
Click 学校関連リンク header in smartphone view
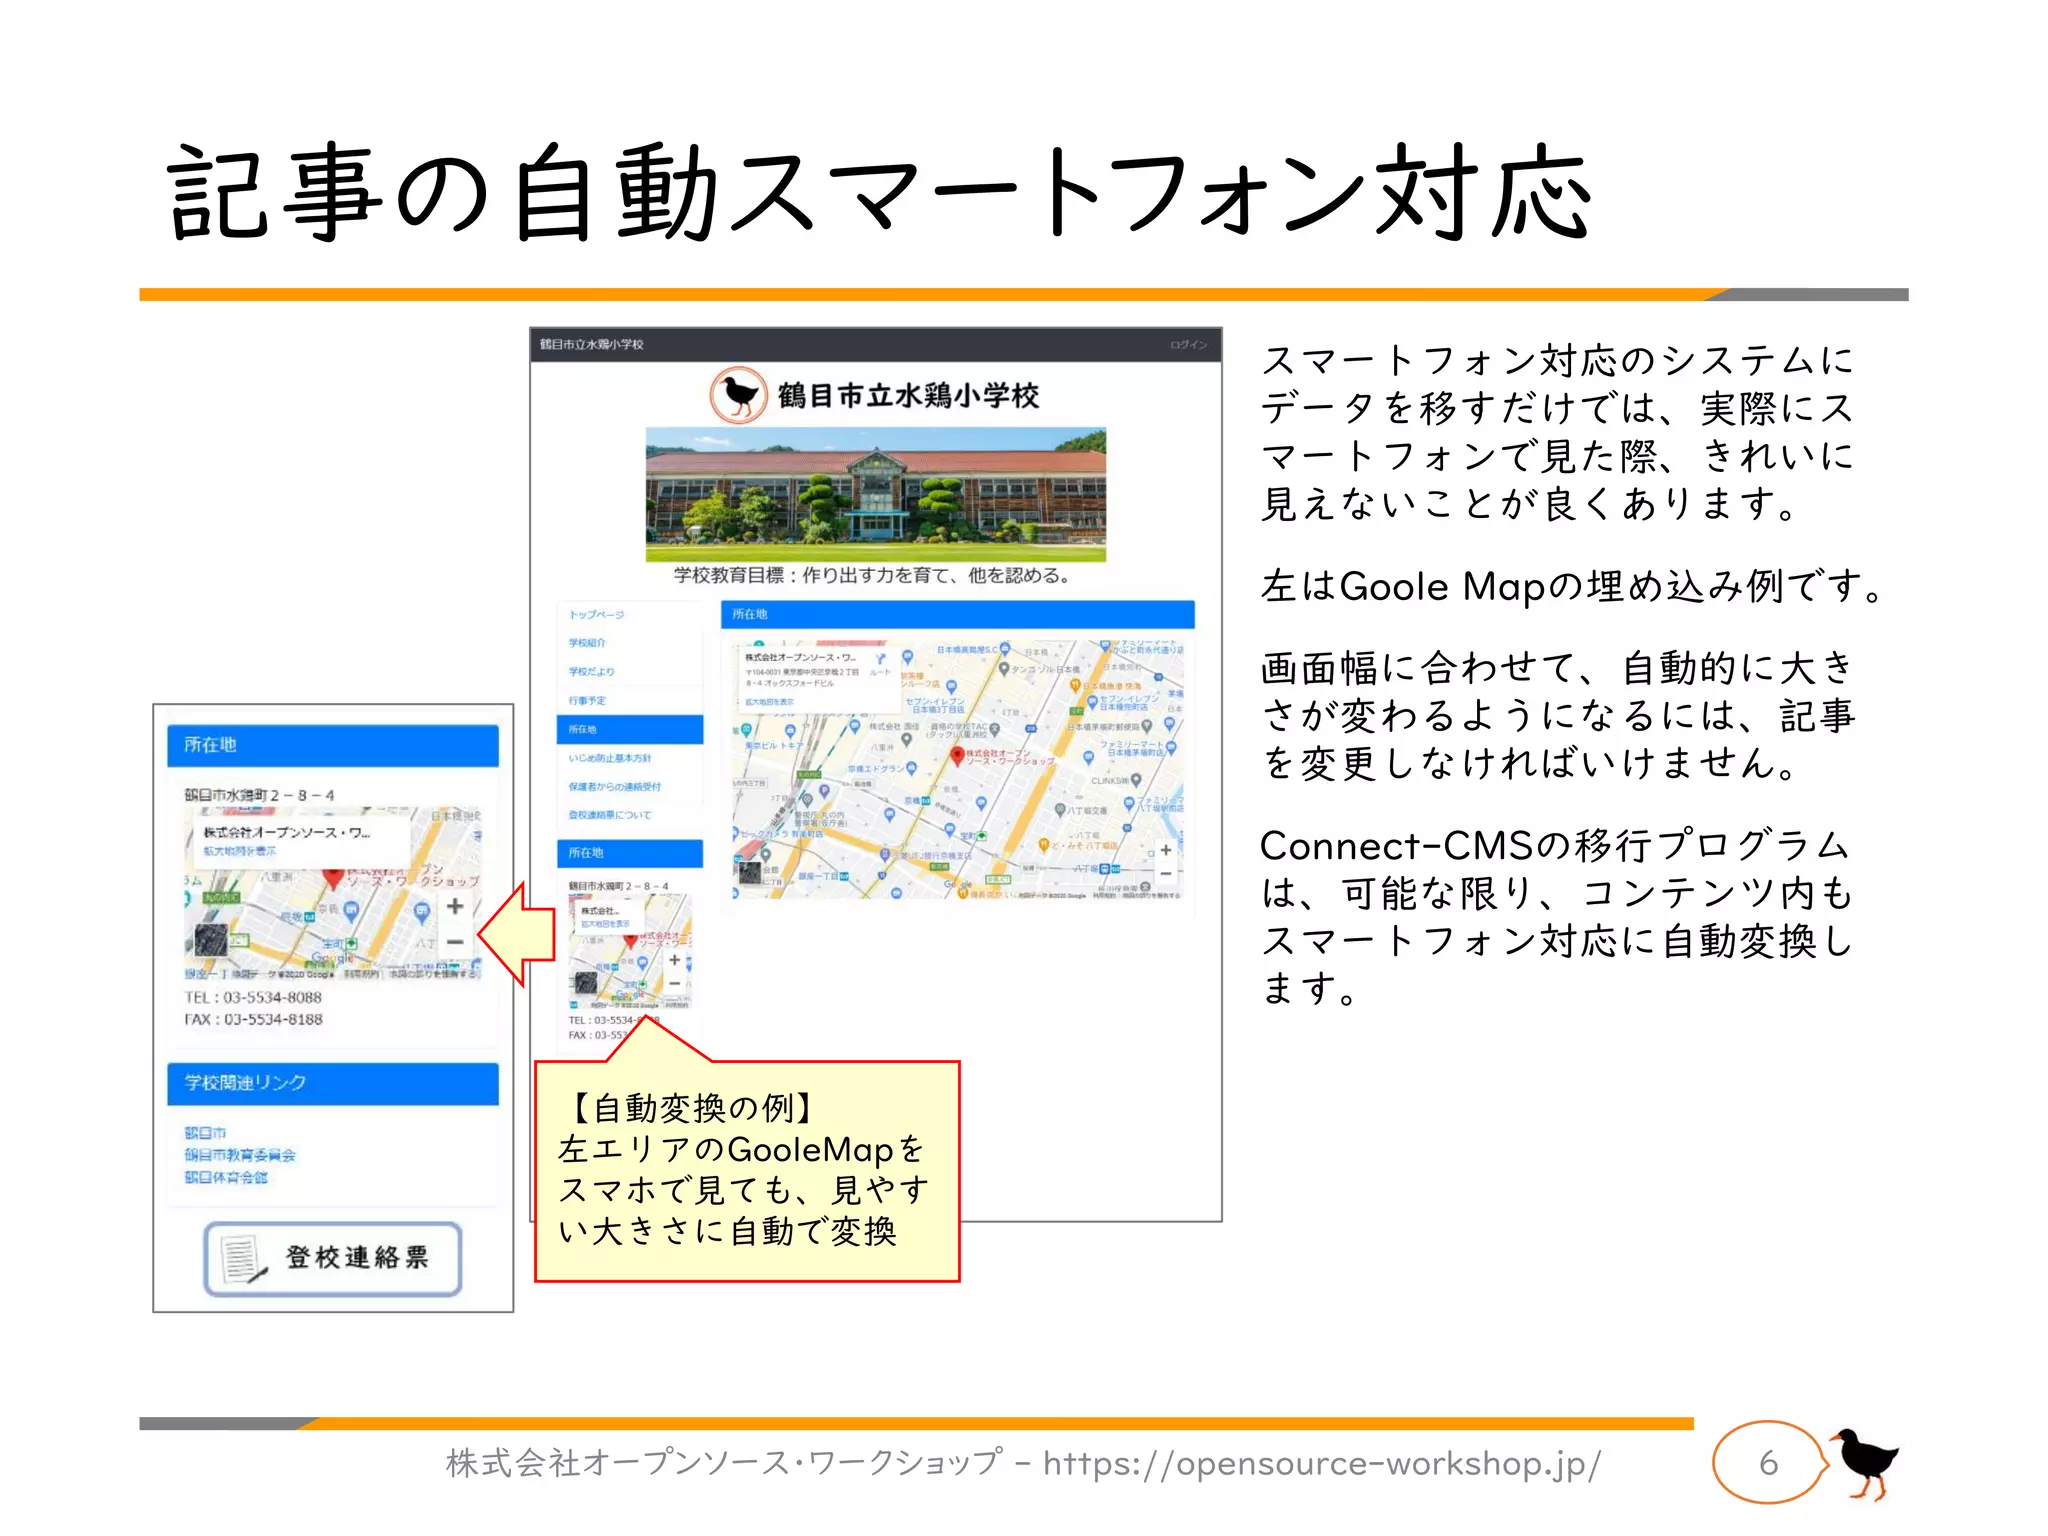[333, 1083]
